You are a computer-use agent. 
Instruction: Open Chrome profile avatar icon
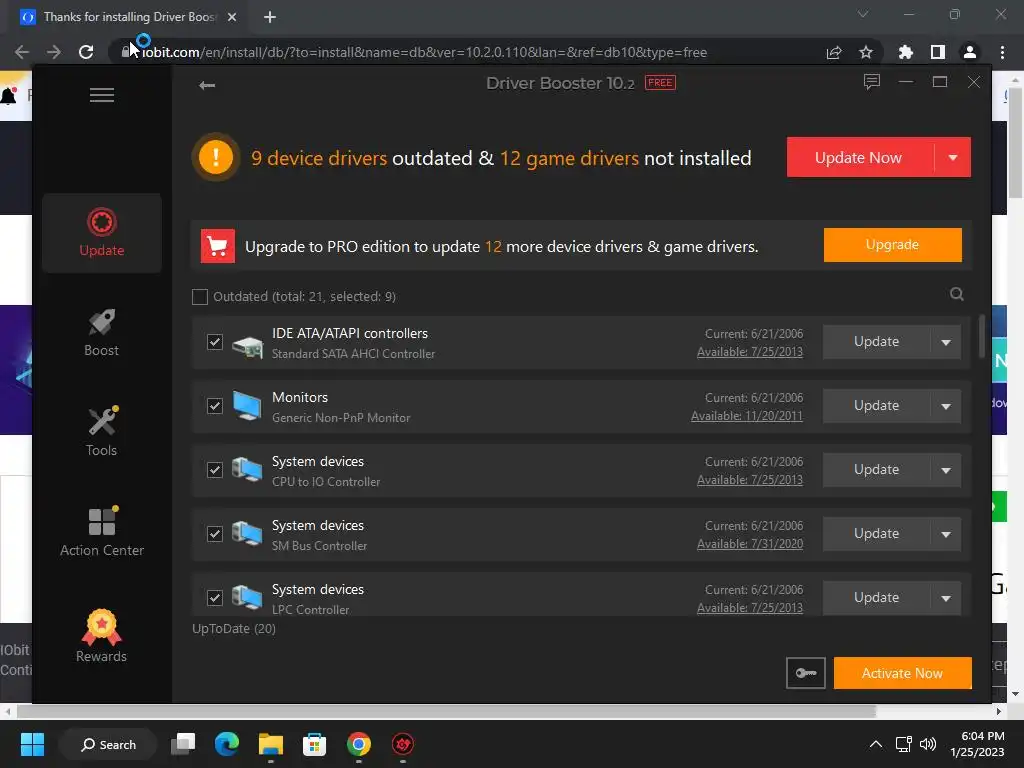(970, 52)
